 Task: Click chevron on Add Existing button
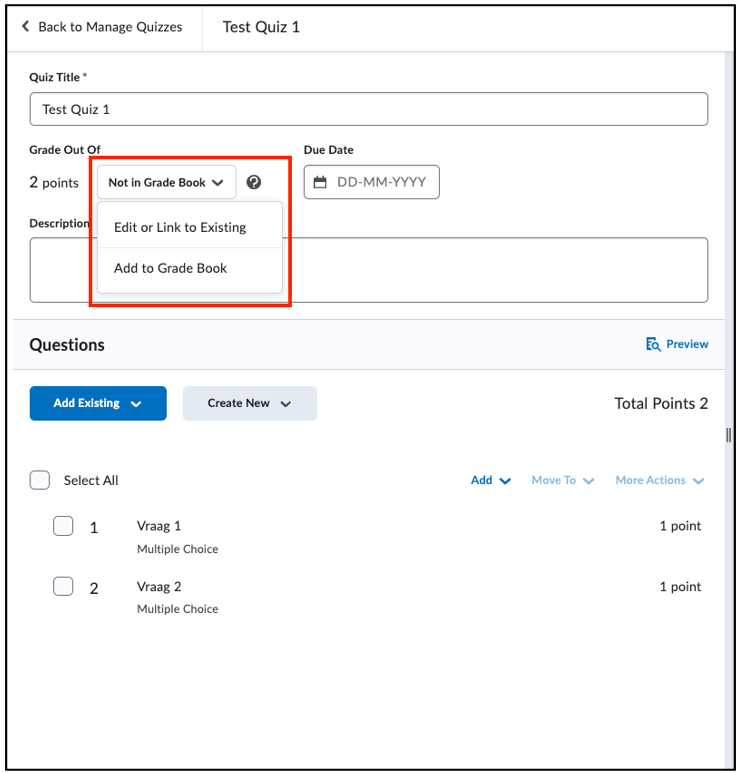tap(136, 404)
